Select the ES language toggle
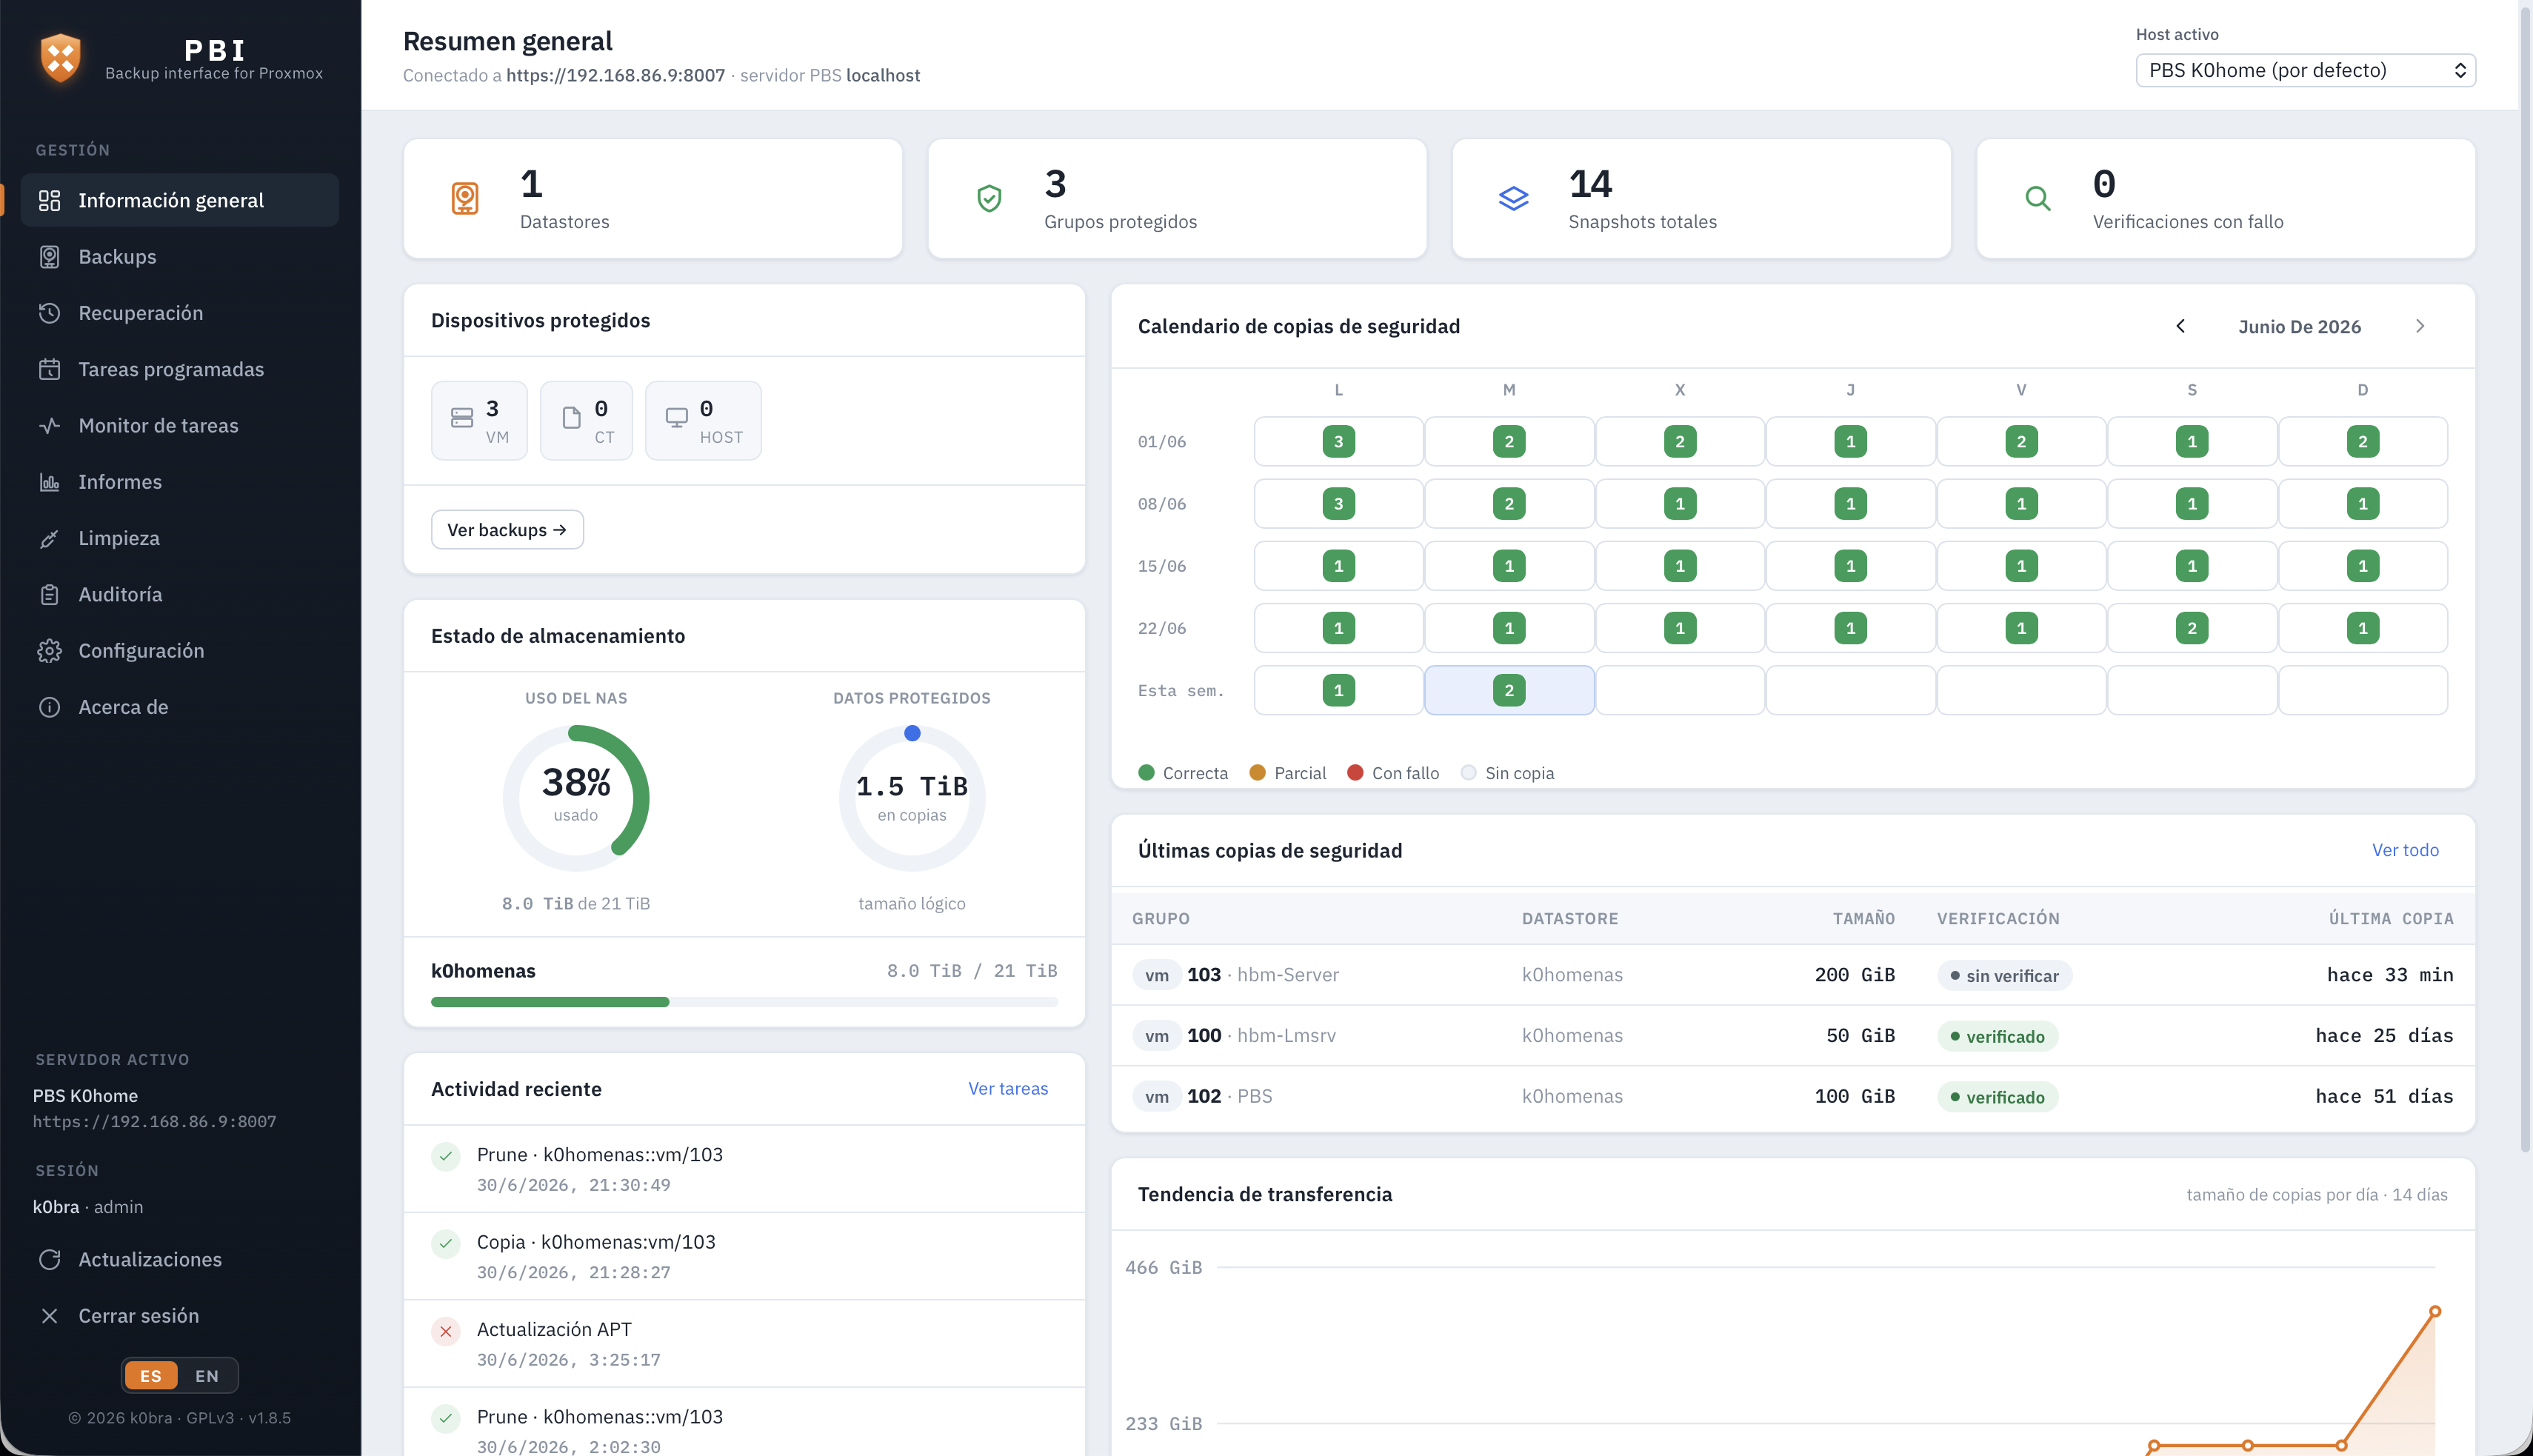 pos(151,1376)
